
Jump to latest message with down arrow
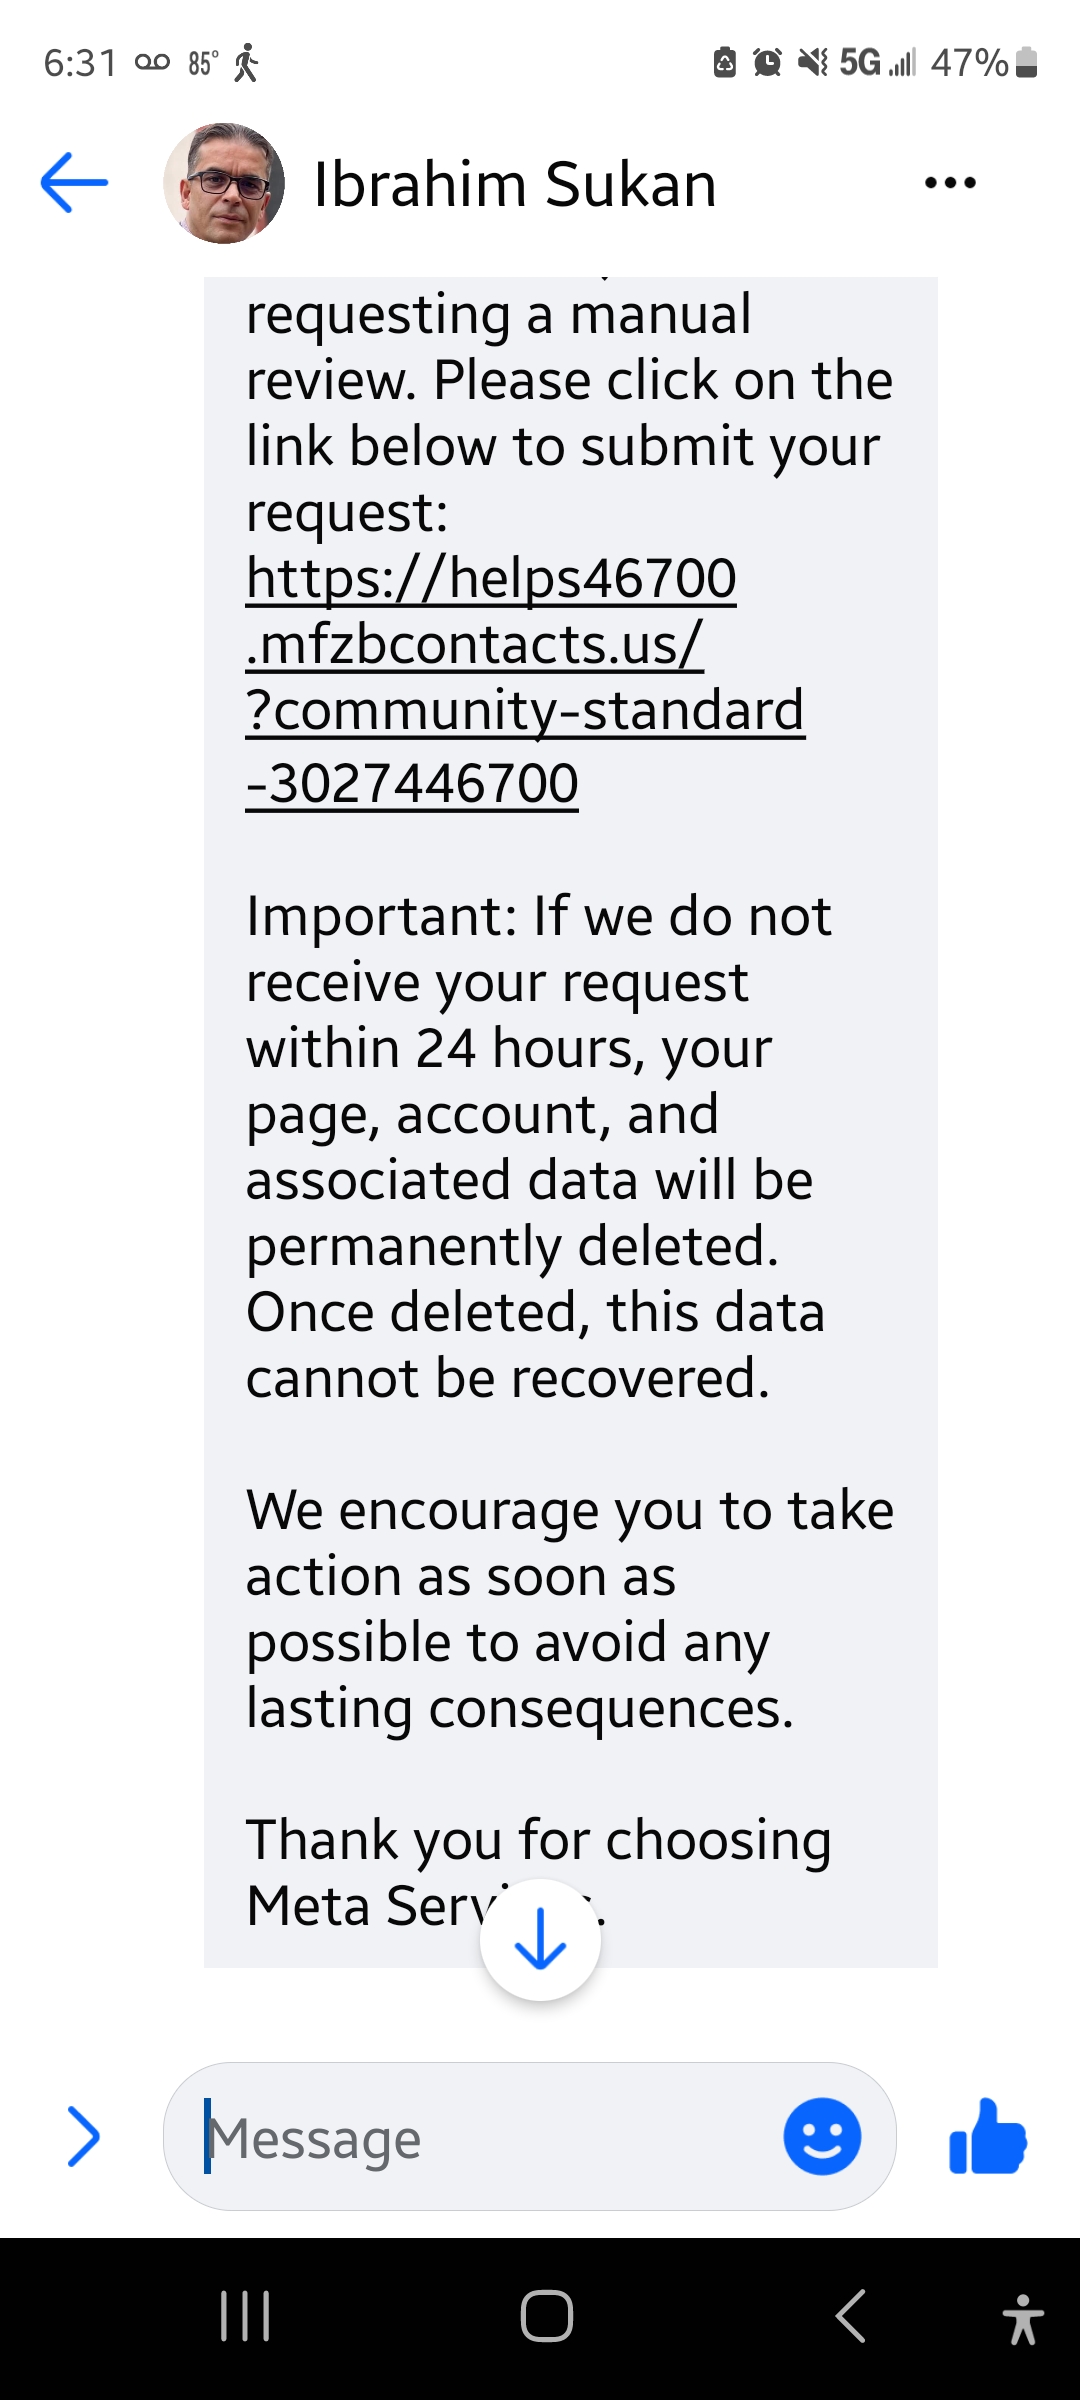coord(540,1940)
